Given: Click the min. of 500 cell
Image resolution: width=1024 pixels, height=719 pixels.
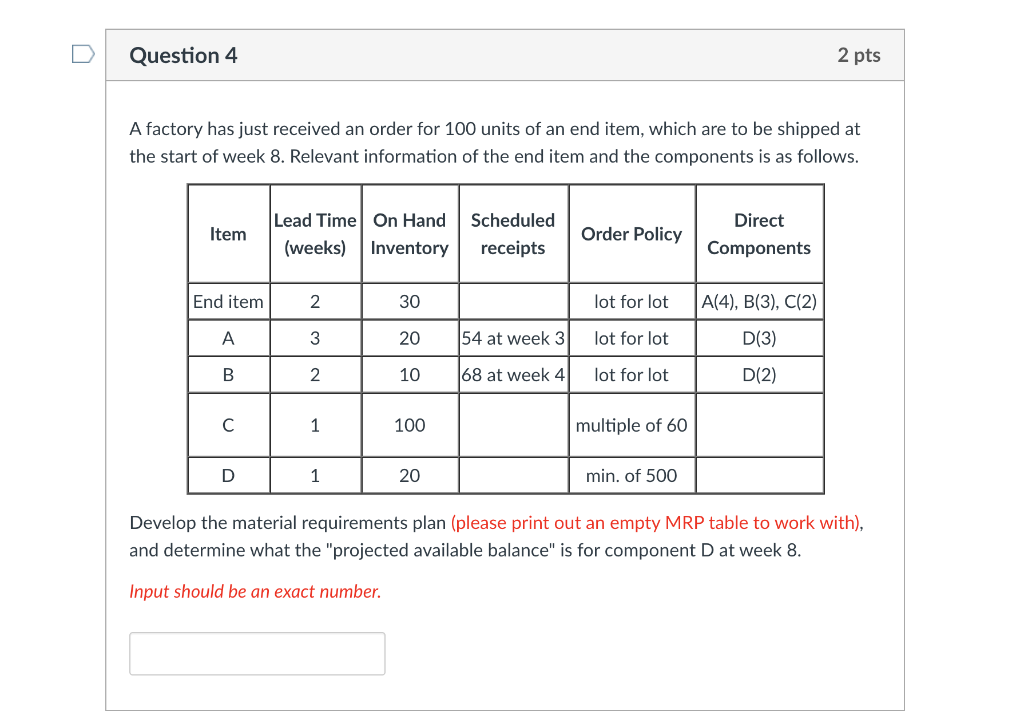Looking at the screenshot, I should 632,475.
